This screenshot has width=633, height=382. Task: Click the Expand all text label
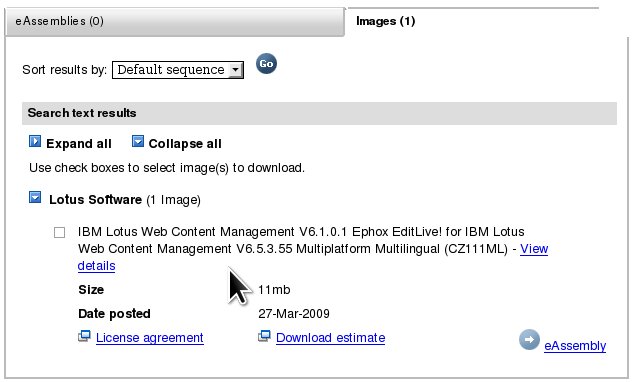point(79,144)
